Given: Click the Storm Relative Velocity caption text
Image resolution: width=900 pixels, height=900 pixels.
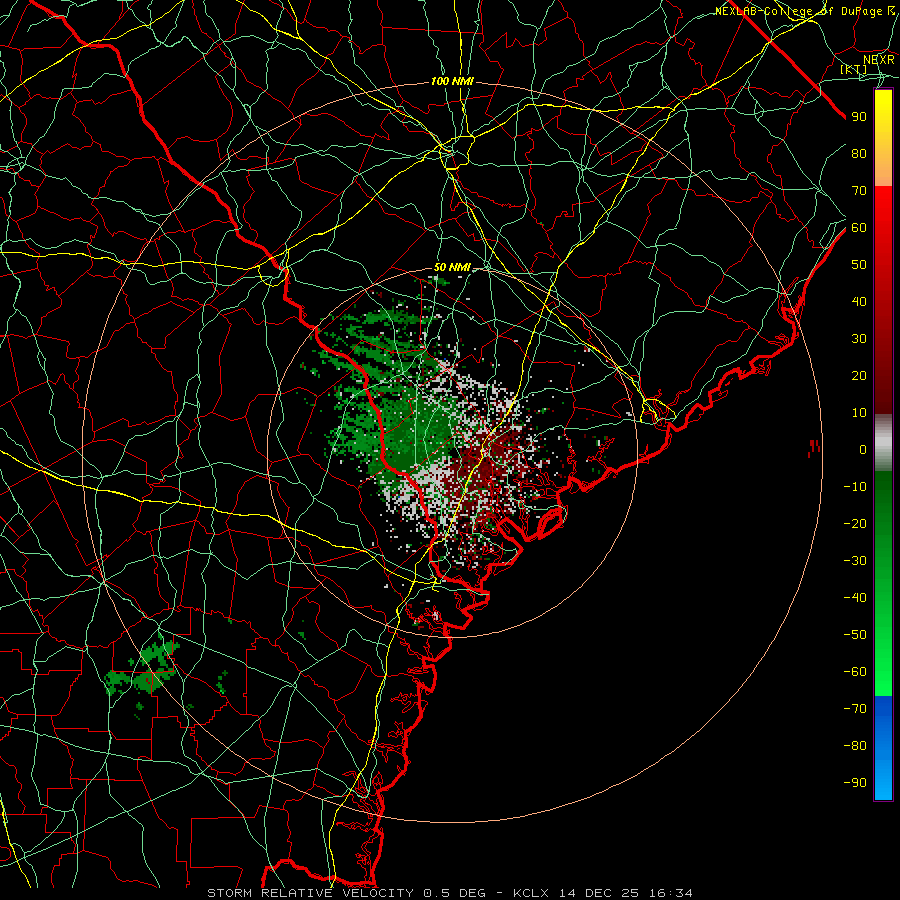Looking at the screenshot, I should (x=449, y=893).
